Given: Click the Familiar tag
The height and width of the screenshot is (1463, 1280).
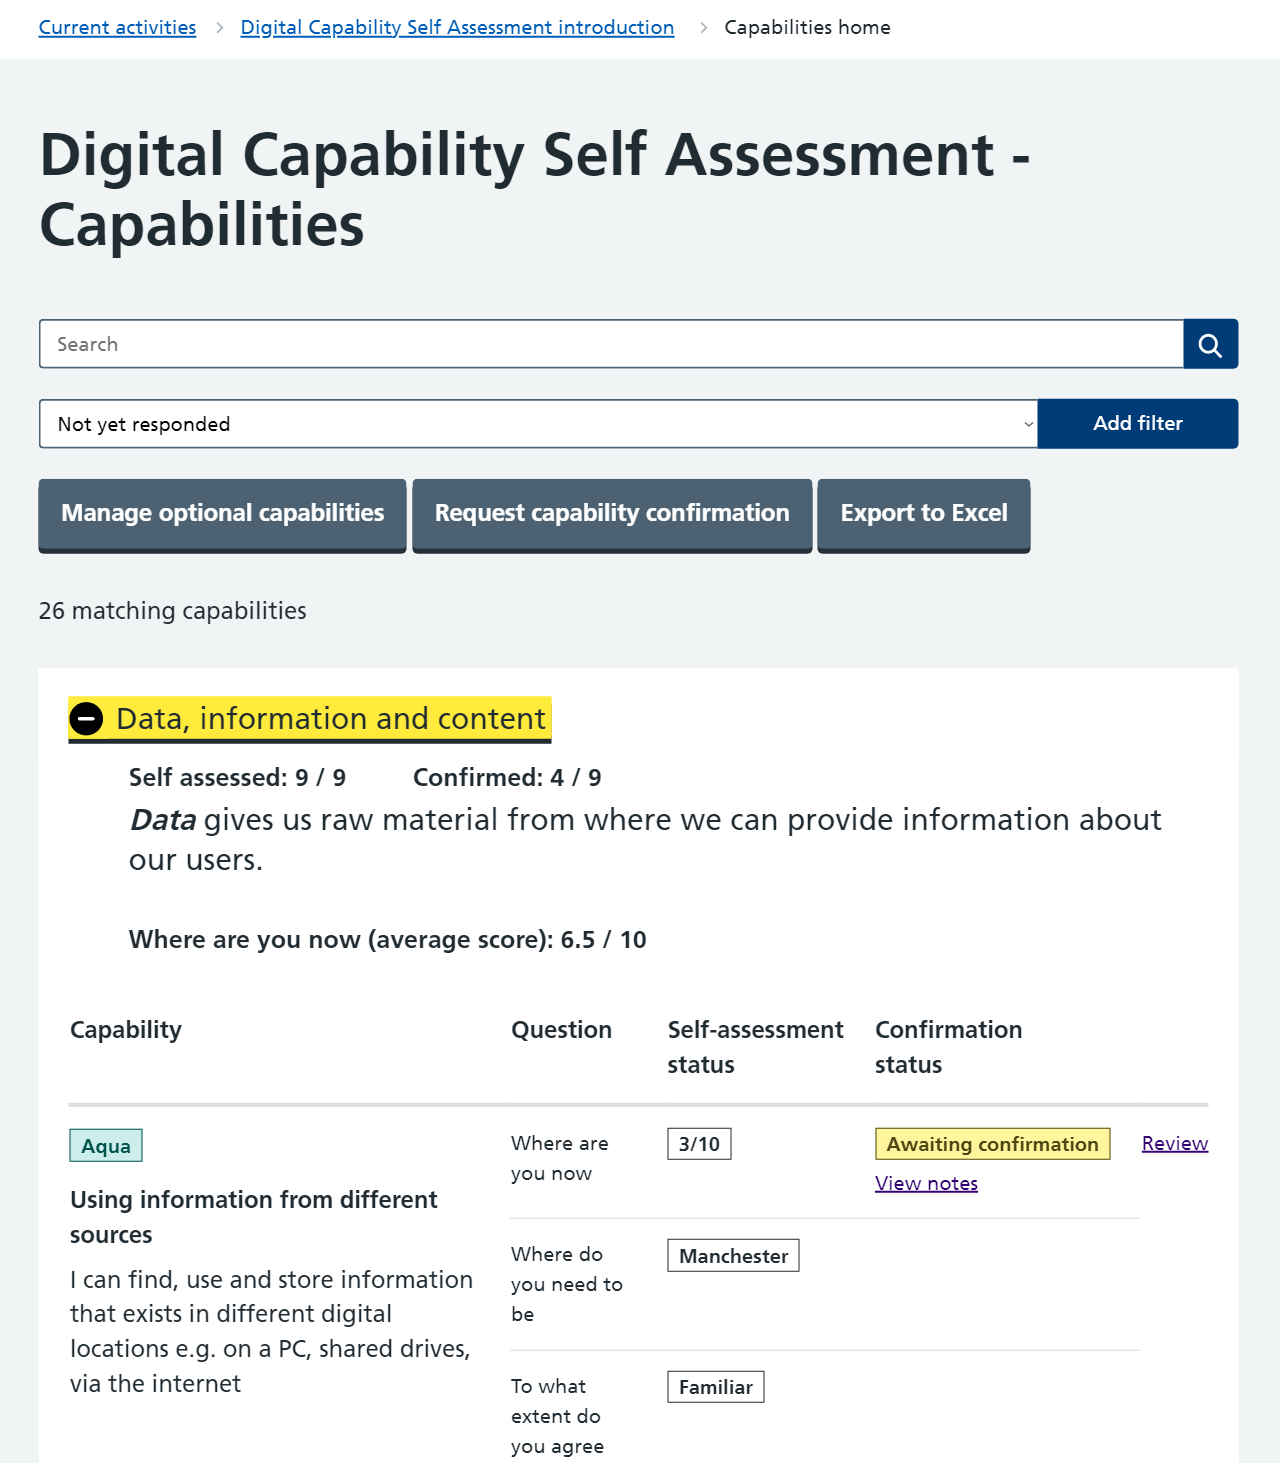Looking at the screenshot, I should pos(716,1387).
